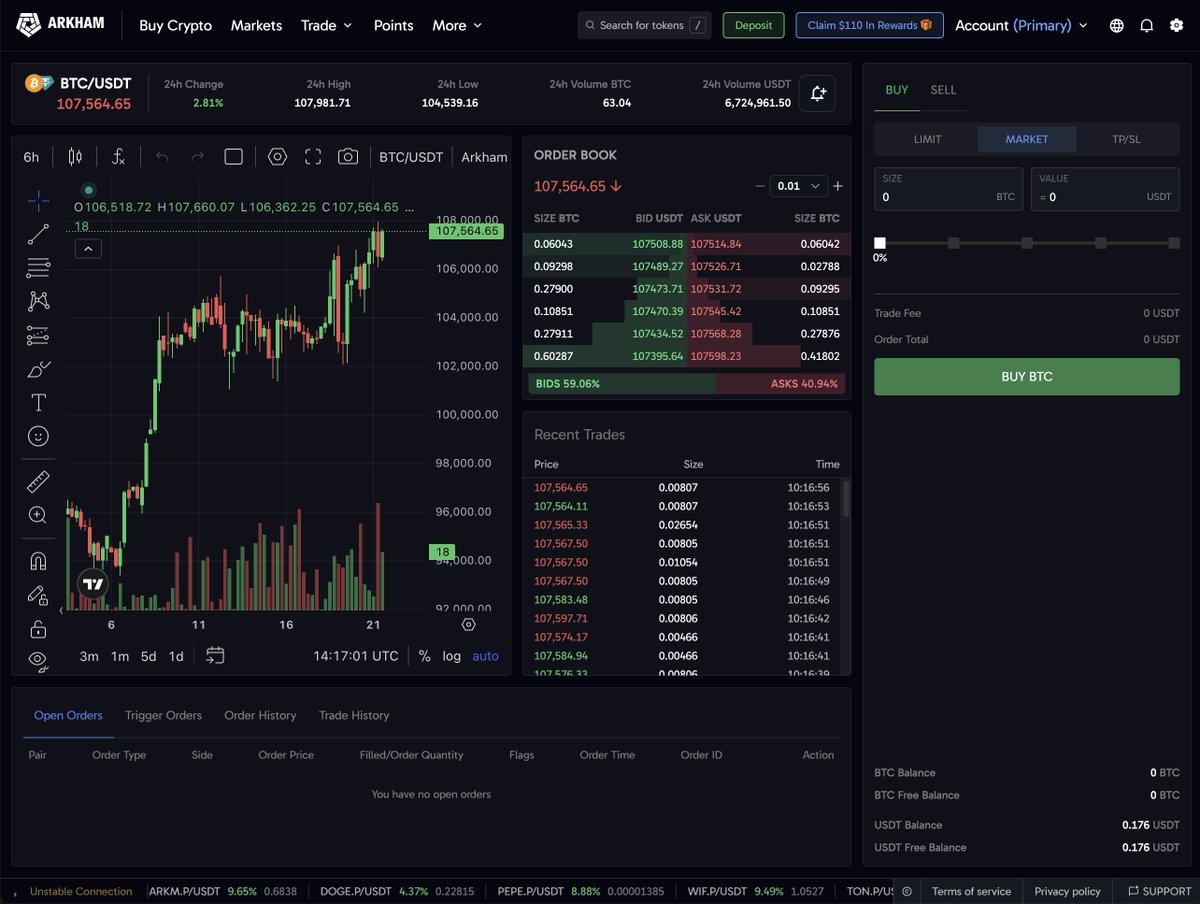
Task: Open the order book 0.01 grouping dropdown
Action: click(799, 186)
